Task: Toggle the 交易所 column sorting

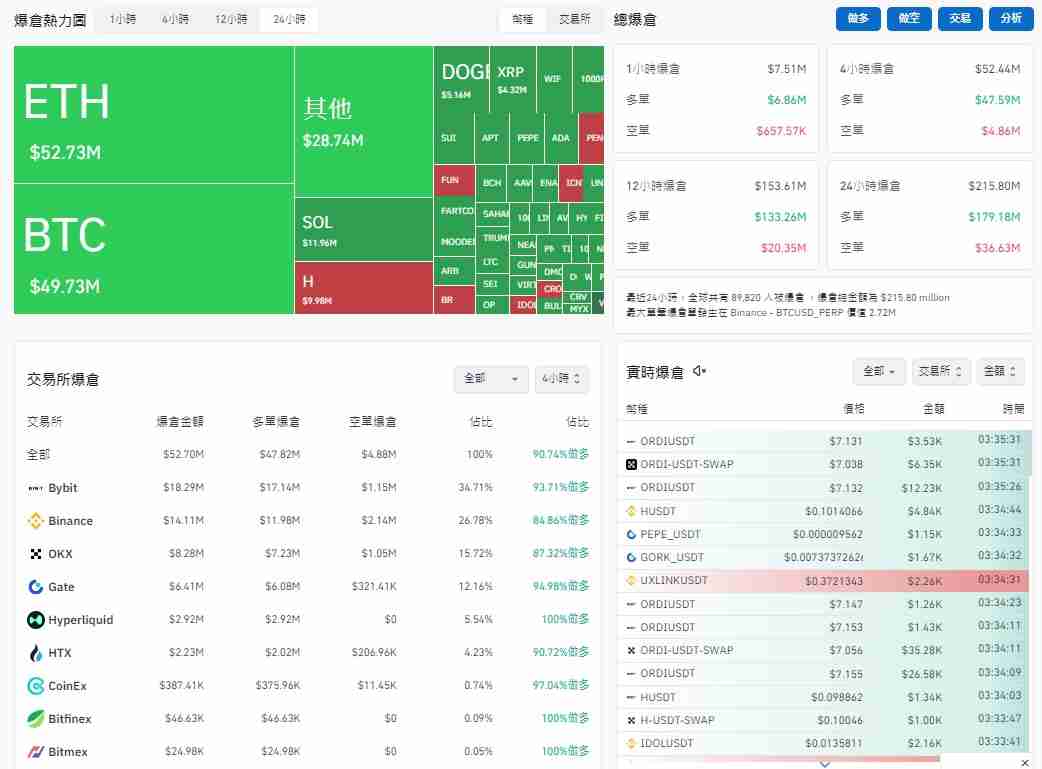Action: pos(942,371)
